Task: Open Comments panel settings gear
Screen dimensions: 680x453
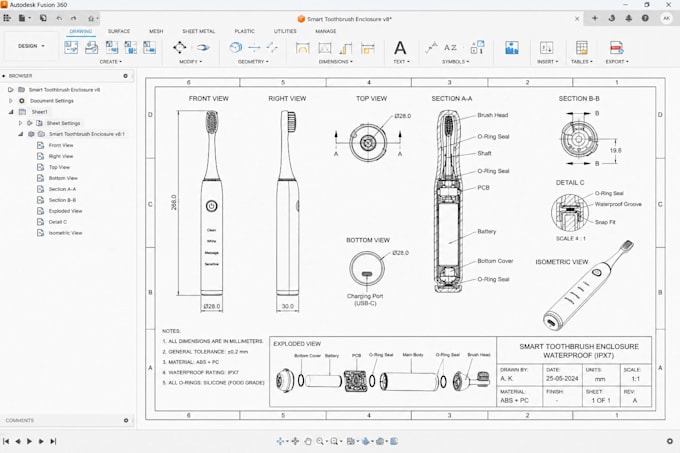Action: click(x=126, y=420)
